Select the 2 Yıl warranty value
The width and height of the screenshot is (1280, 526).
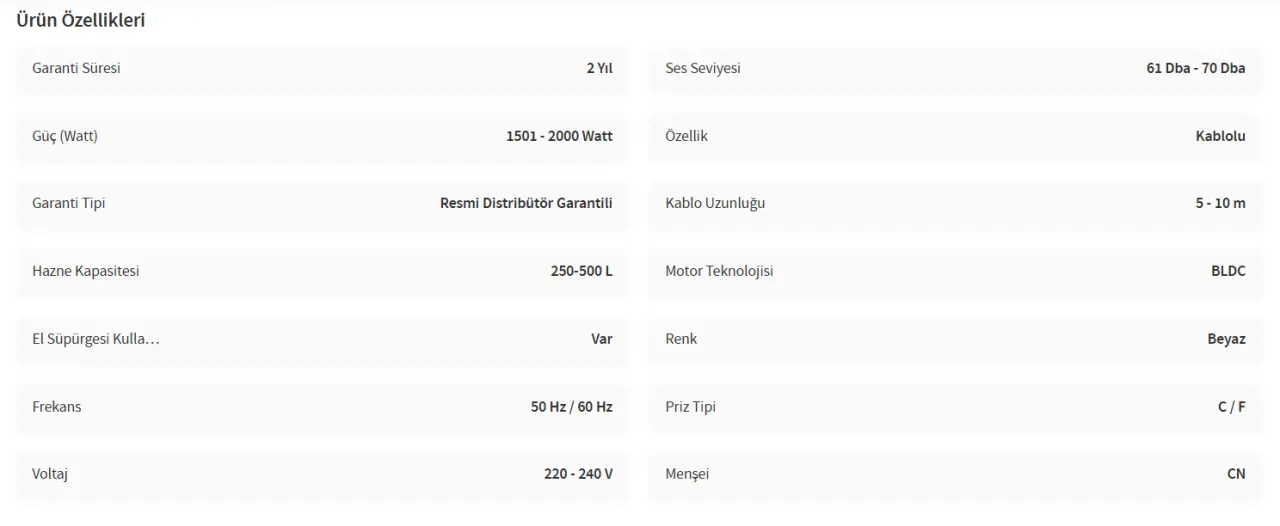599,68
